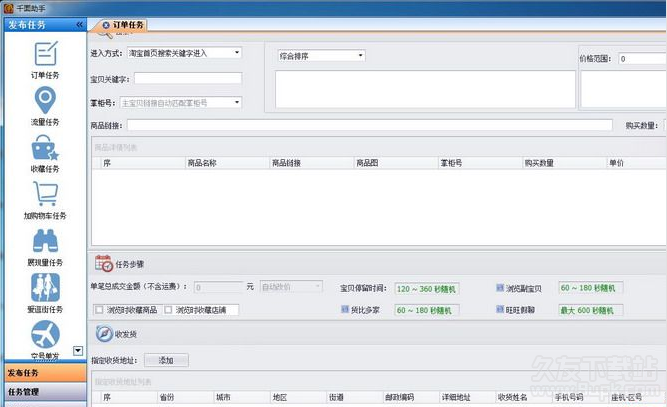The image size is (667, 407).
Task: Open the 爱逛街任务 shoppers icon
Action: [x=45, y=287]
